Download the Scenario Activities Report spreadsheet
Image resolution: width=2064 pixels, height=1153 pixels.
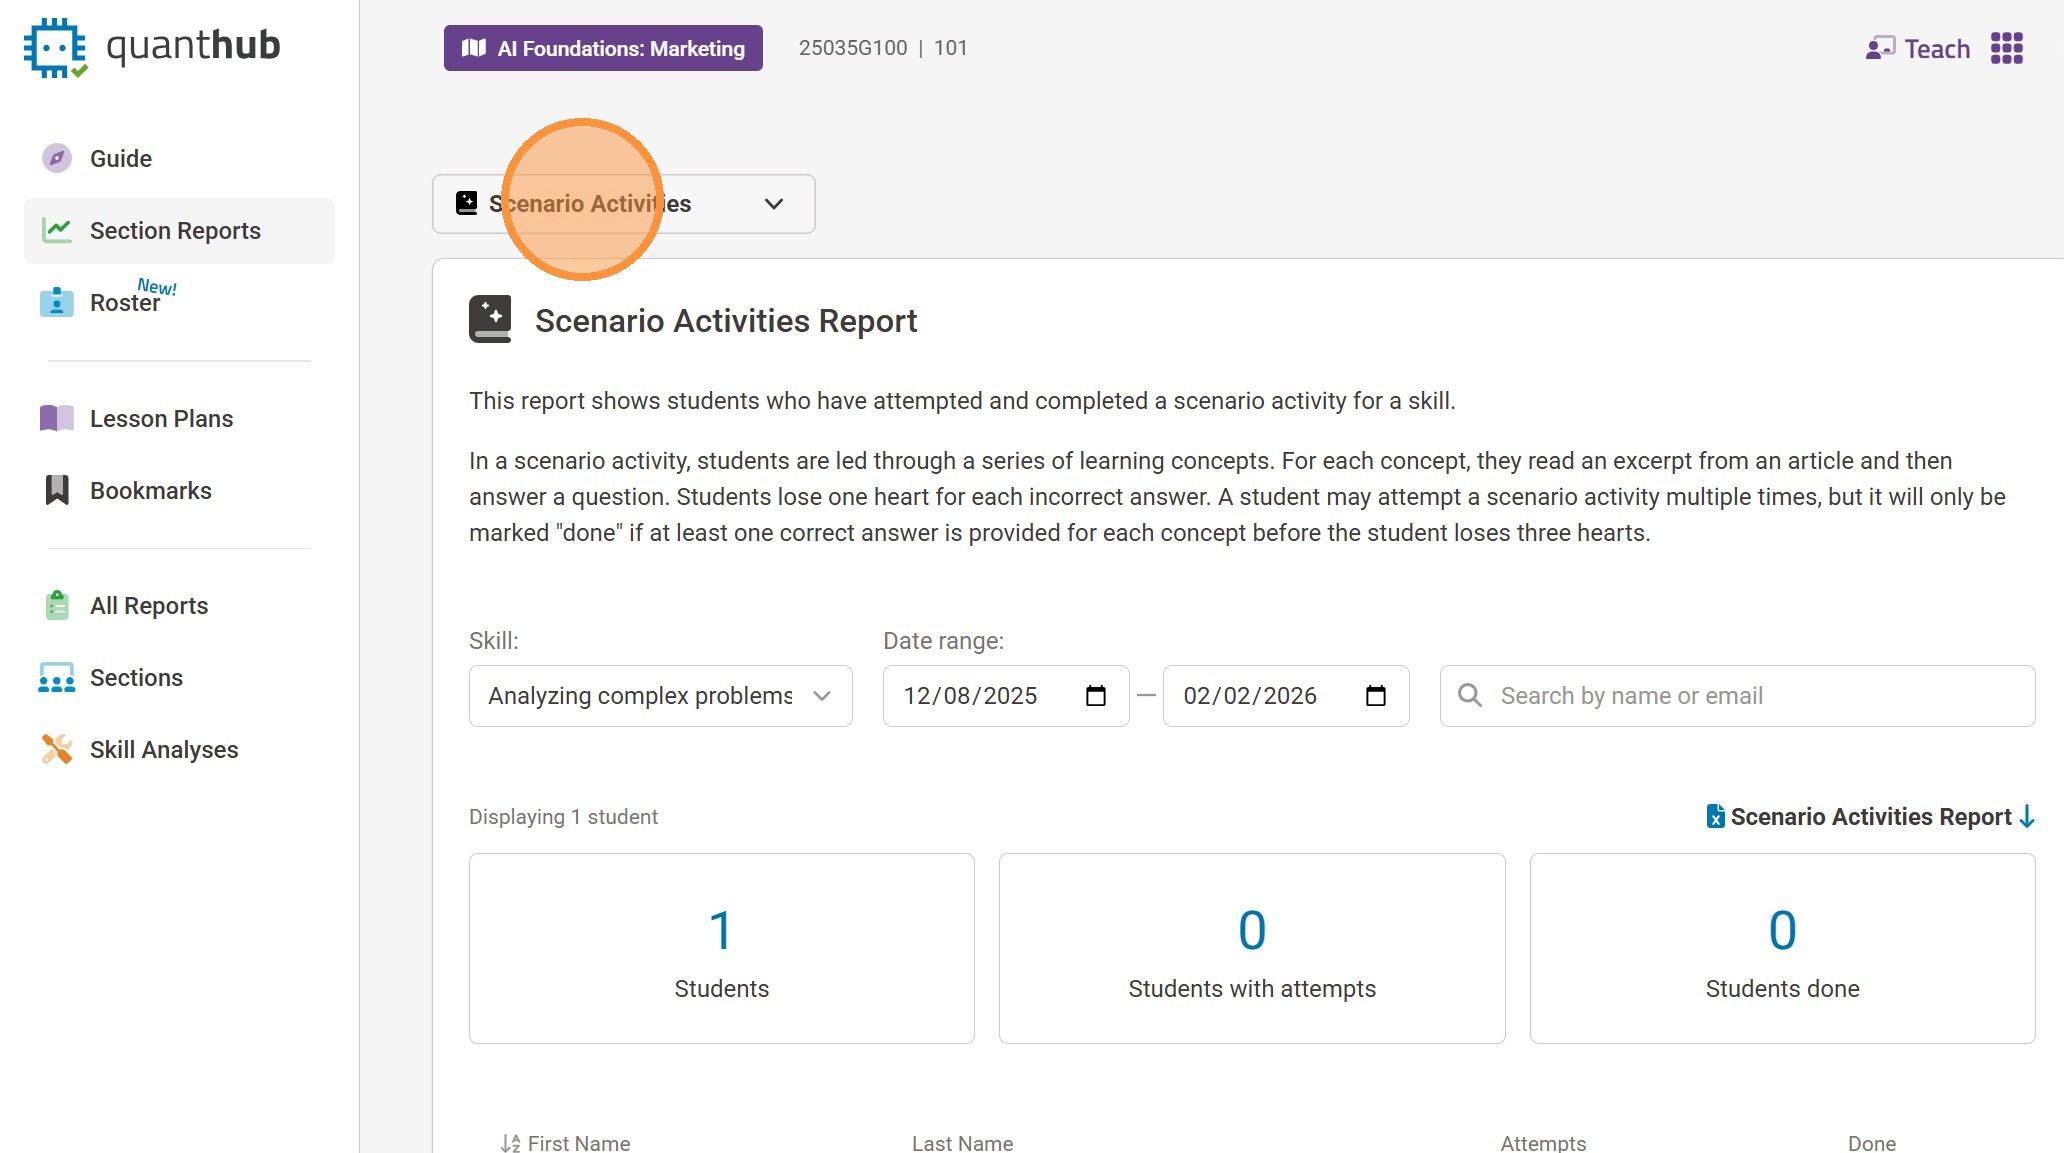click(1870, 817)
